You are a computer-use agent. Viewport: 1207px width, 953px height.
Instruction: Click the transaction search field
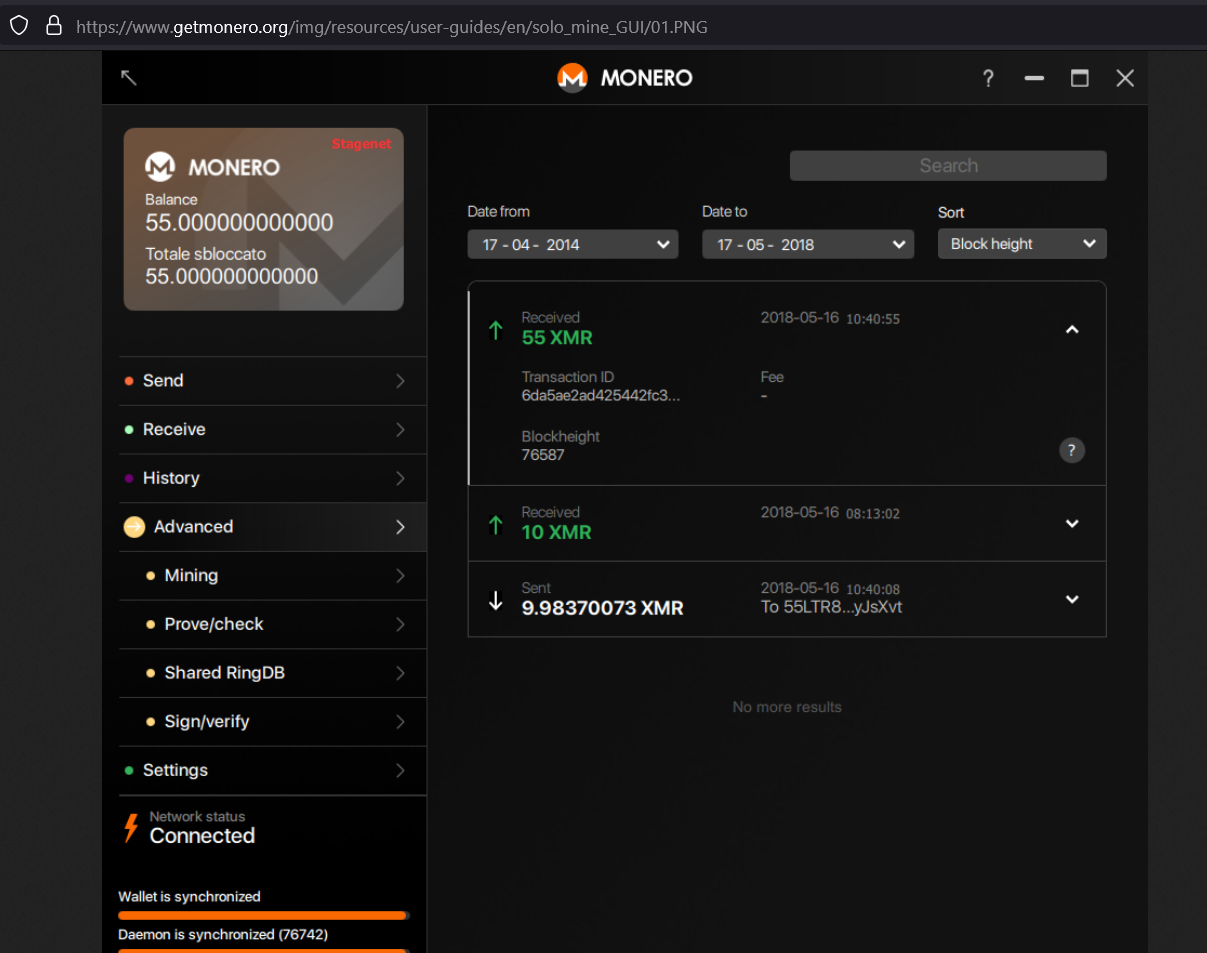point(947,166)
